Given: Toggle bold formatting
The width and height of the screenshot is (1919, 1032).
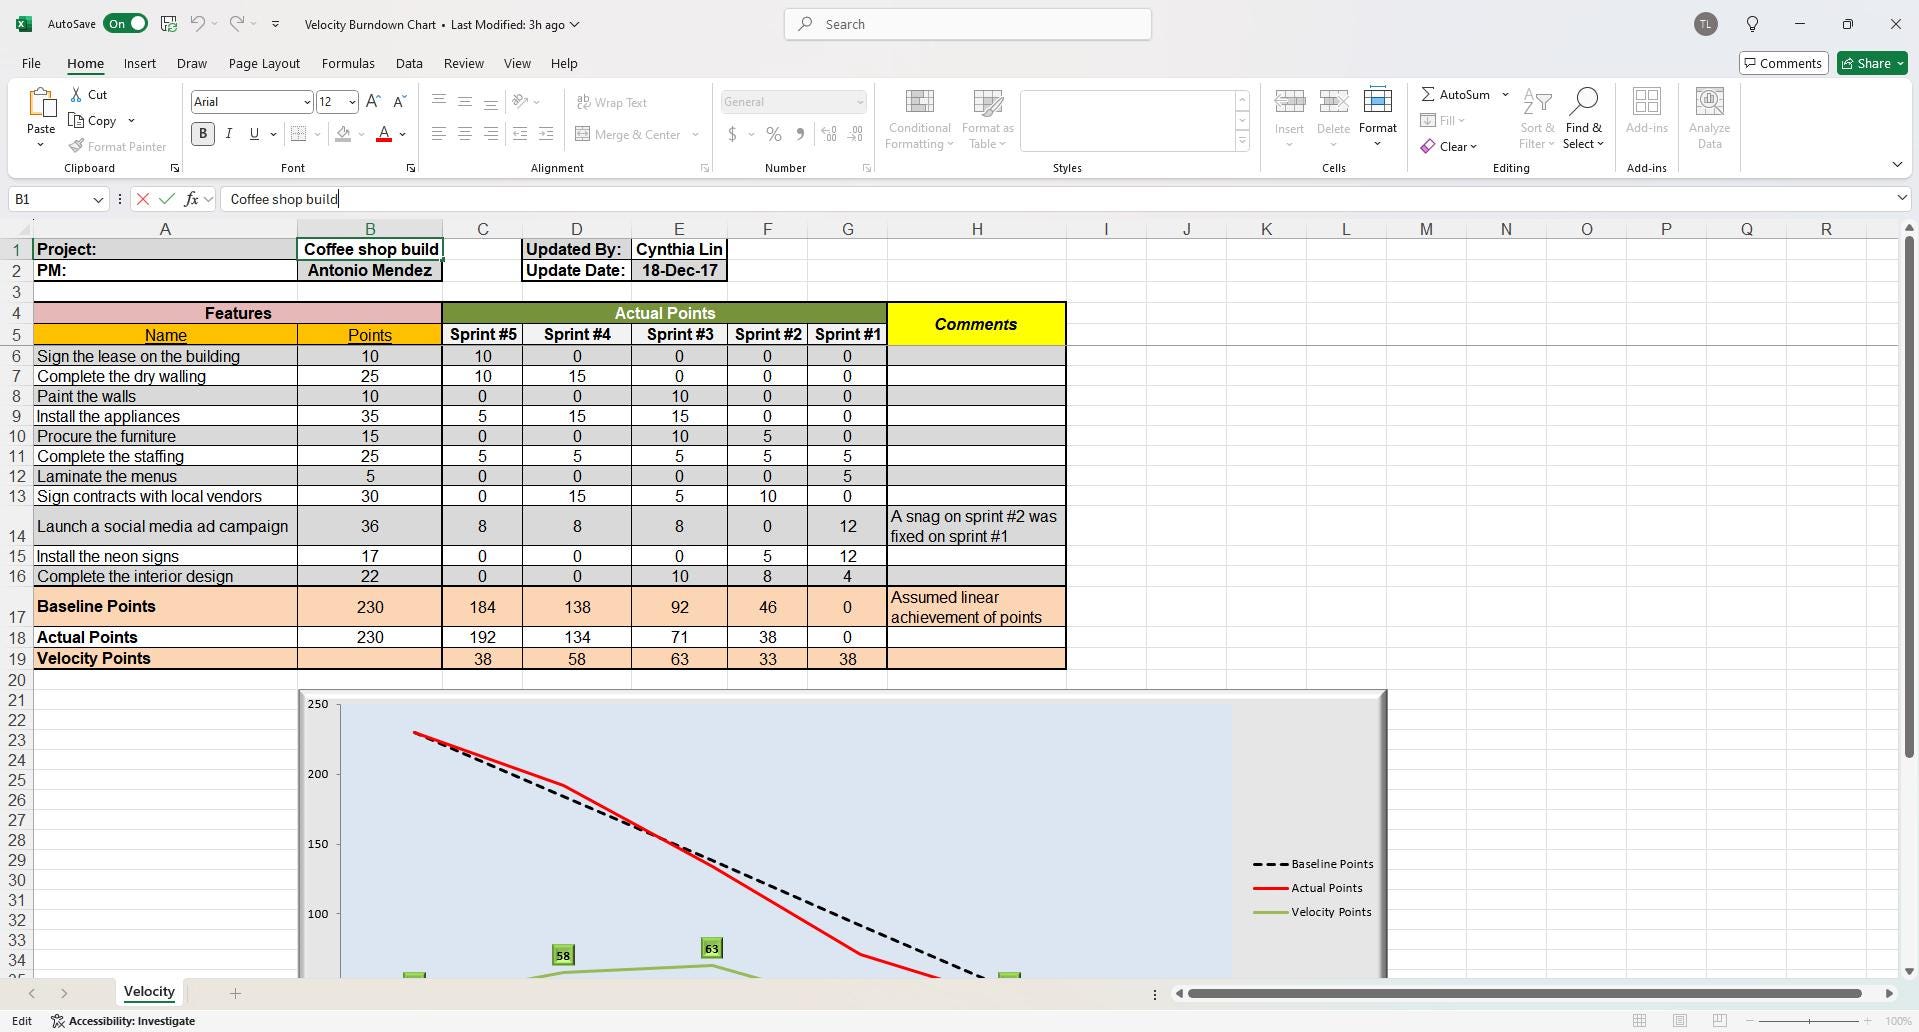Looking at the screenshot, I should 202,133.
